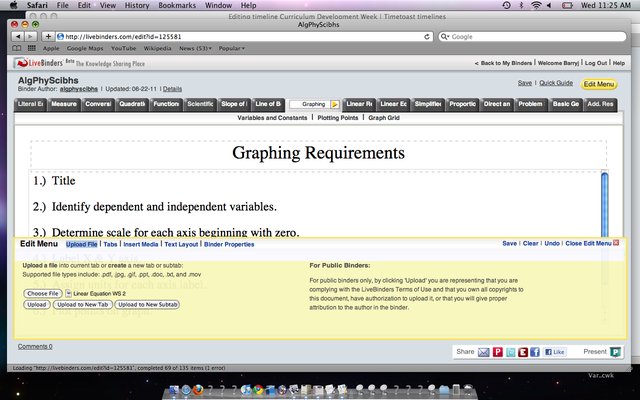Screen dimensions: 640x400
Task: Open Wi-Fi status menu icon
Action: (536, 5)
